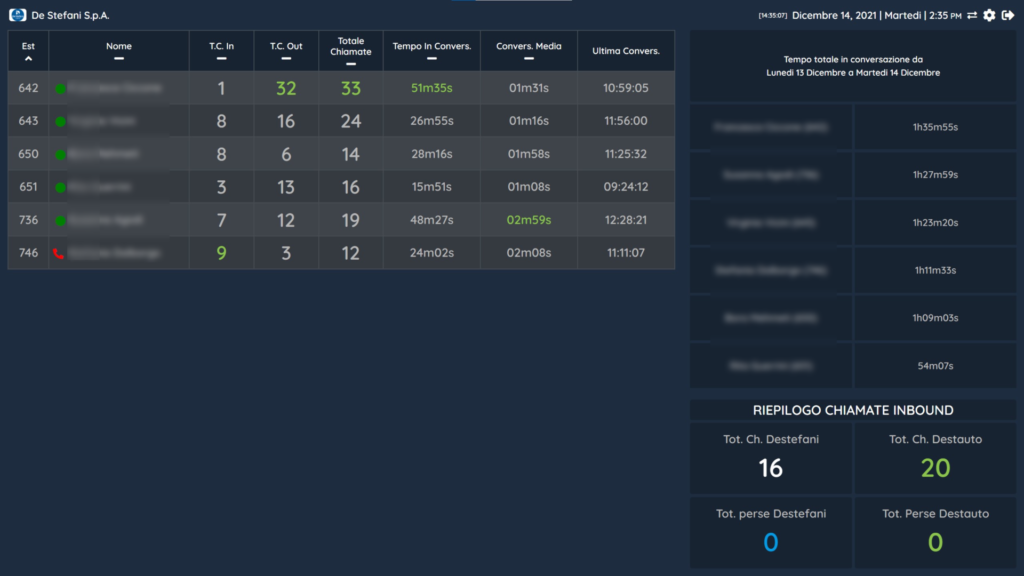Select the row for extension 643
The image size is (1024, 576).
[340, 121]
